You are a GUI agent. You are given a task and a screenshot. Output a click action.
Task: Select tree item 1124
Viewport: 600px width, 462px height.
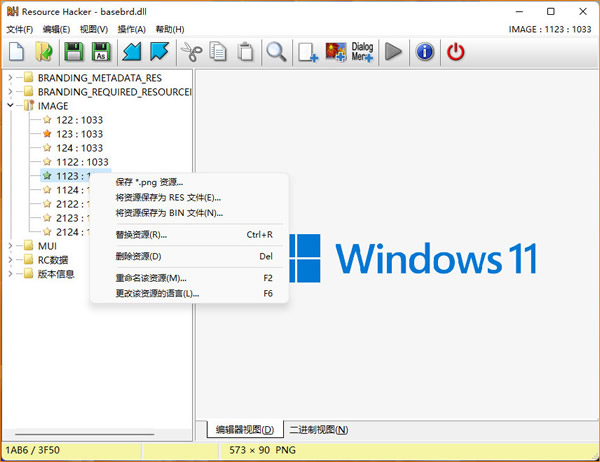(x=72, y=190)
